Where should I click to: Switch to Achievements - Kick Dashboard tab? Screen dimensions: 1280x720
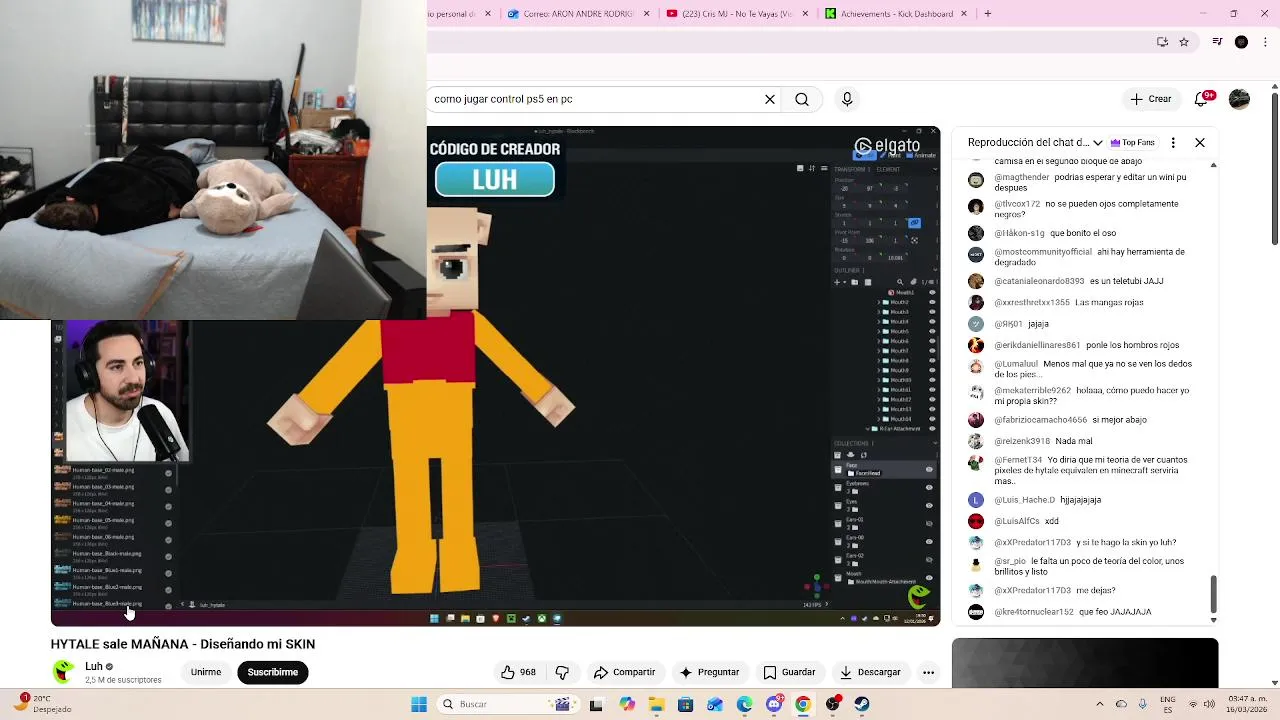click(x=895, y=14)
